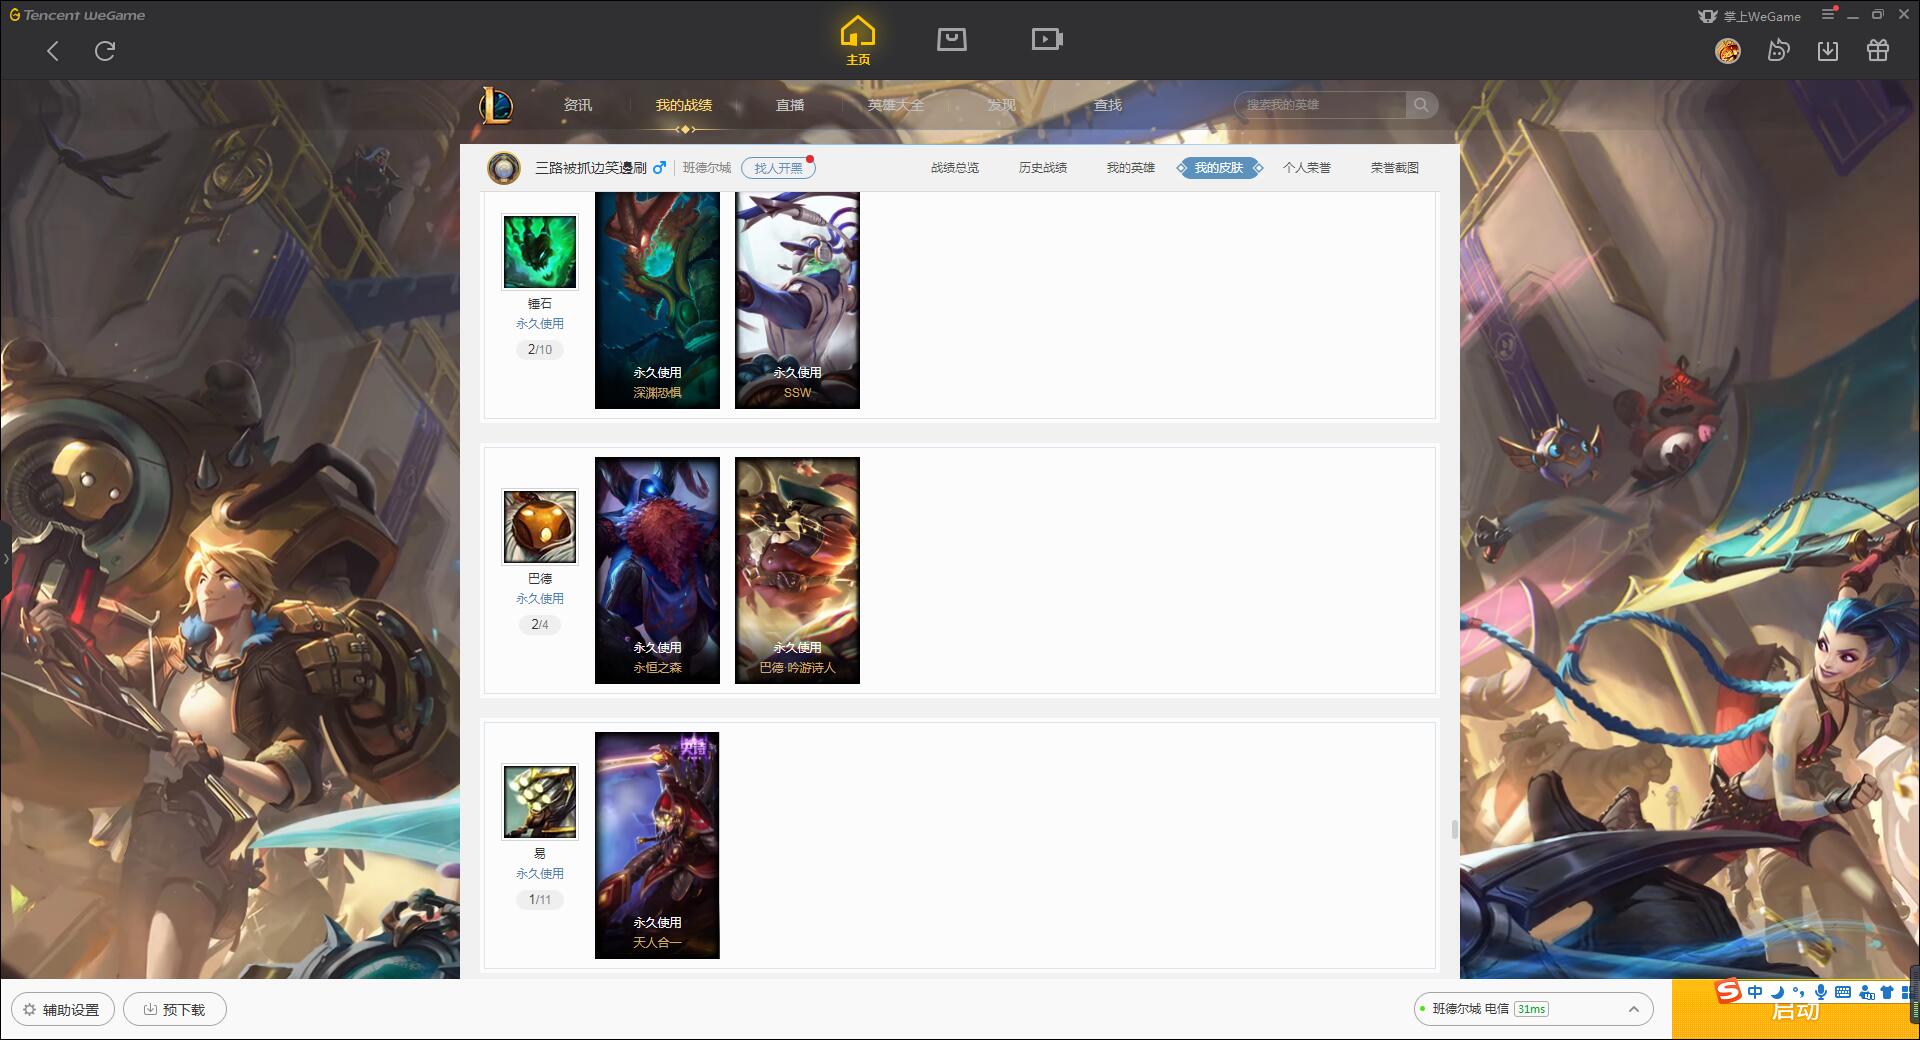
Task: Click the 找人开黑 button
Action: pos(778,168)
